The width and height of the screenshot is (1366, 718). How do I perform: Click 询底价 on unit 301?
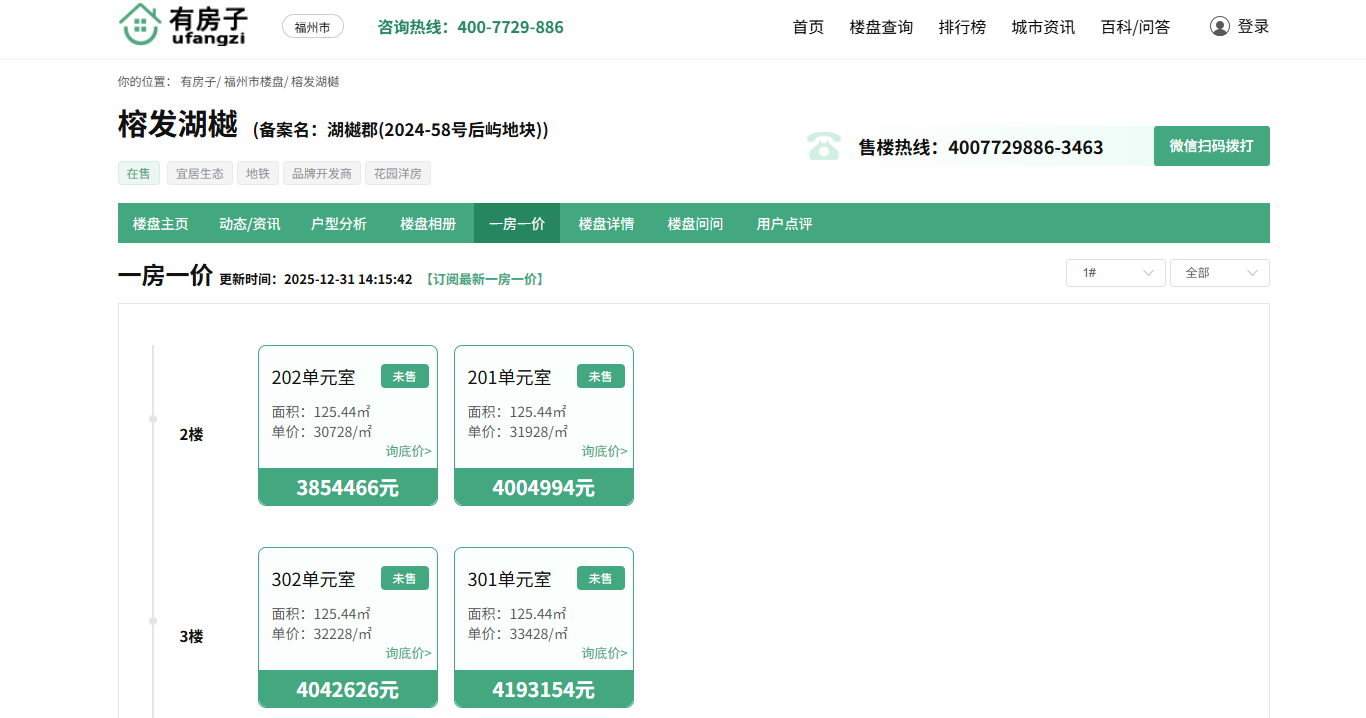(604, 654)
